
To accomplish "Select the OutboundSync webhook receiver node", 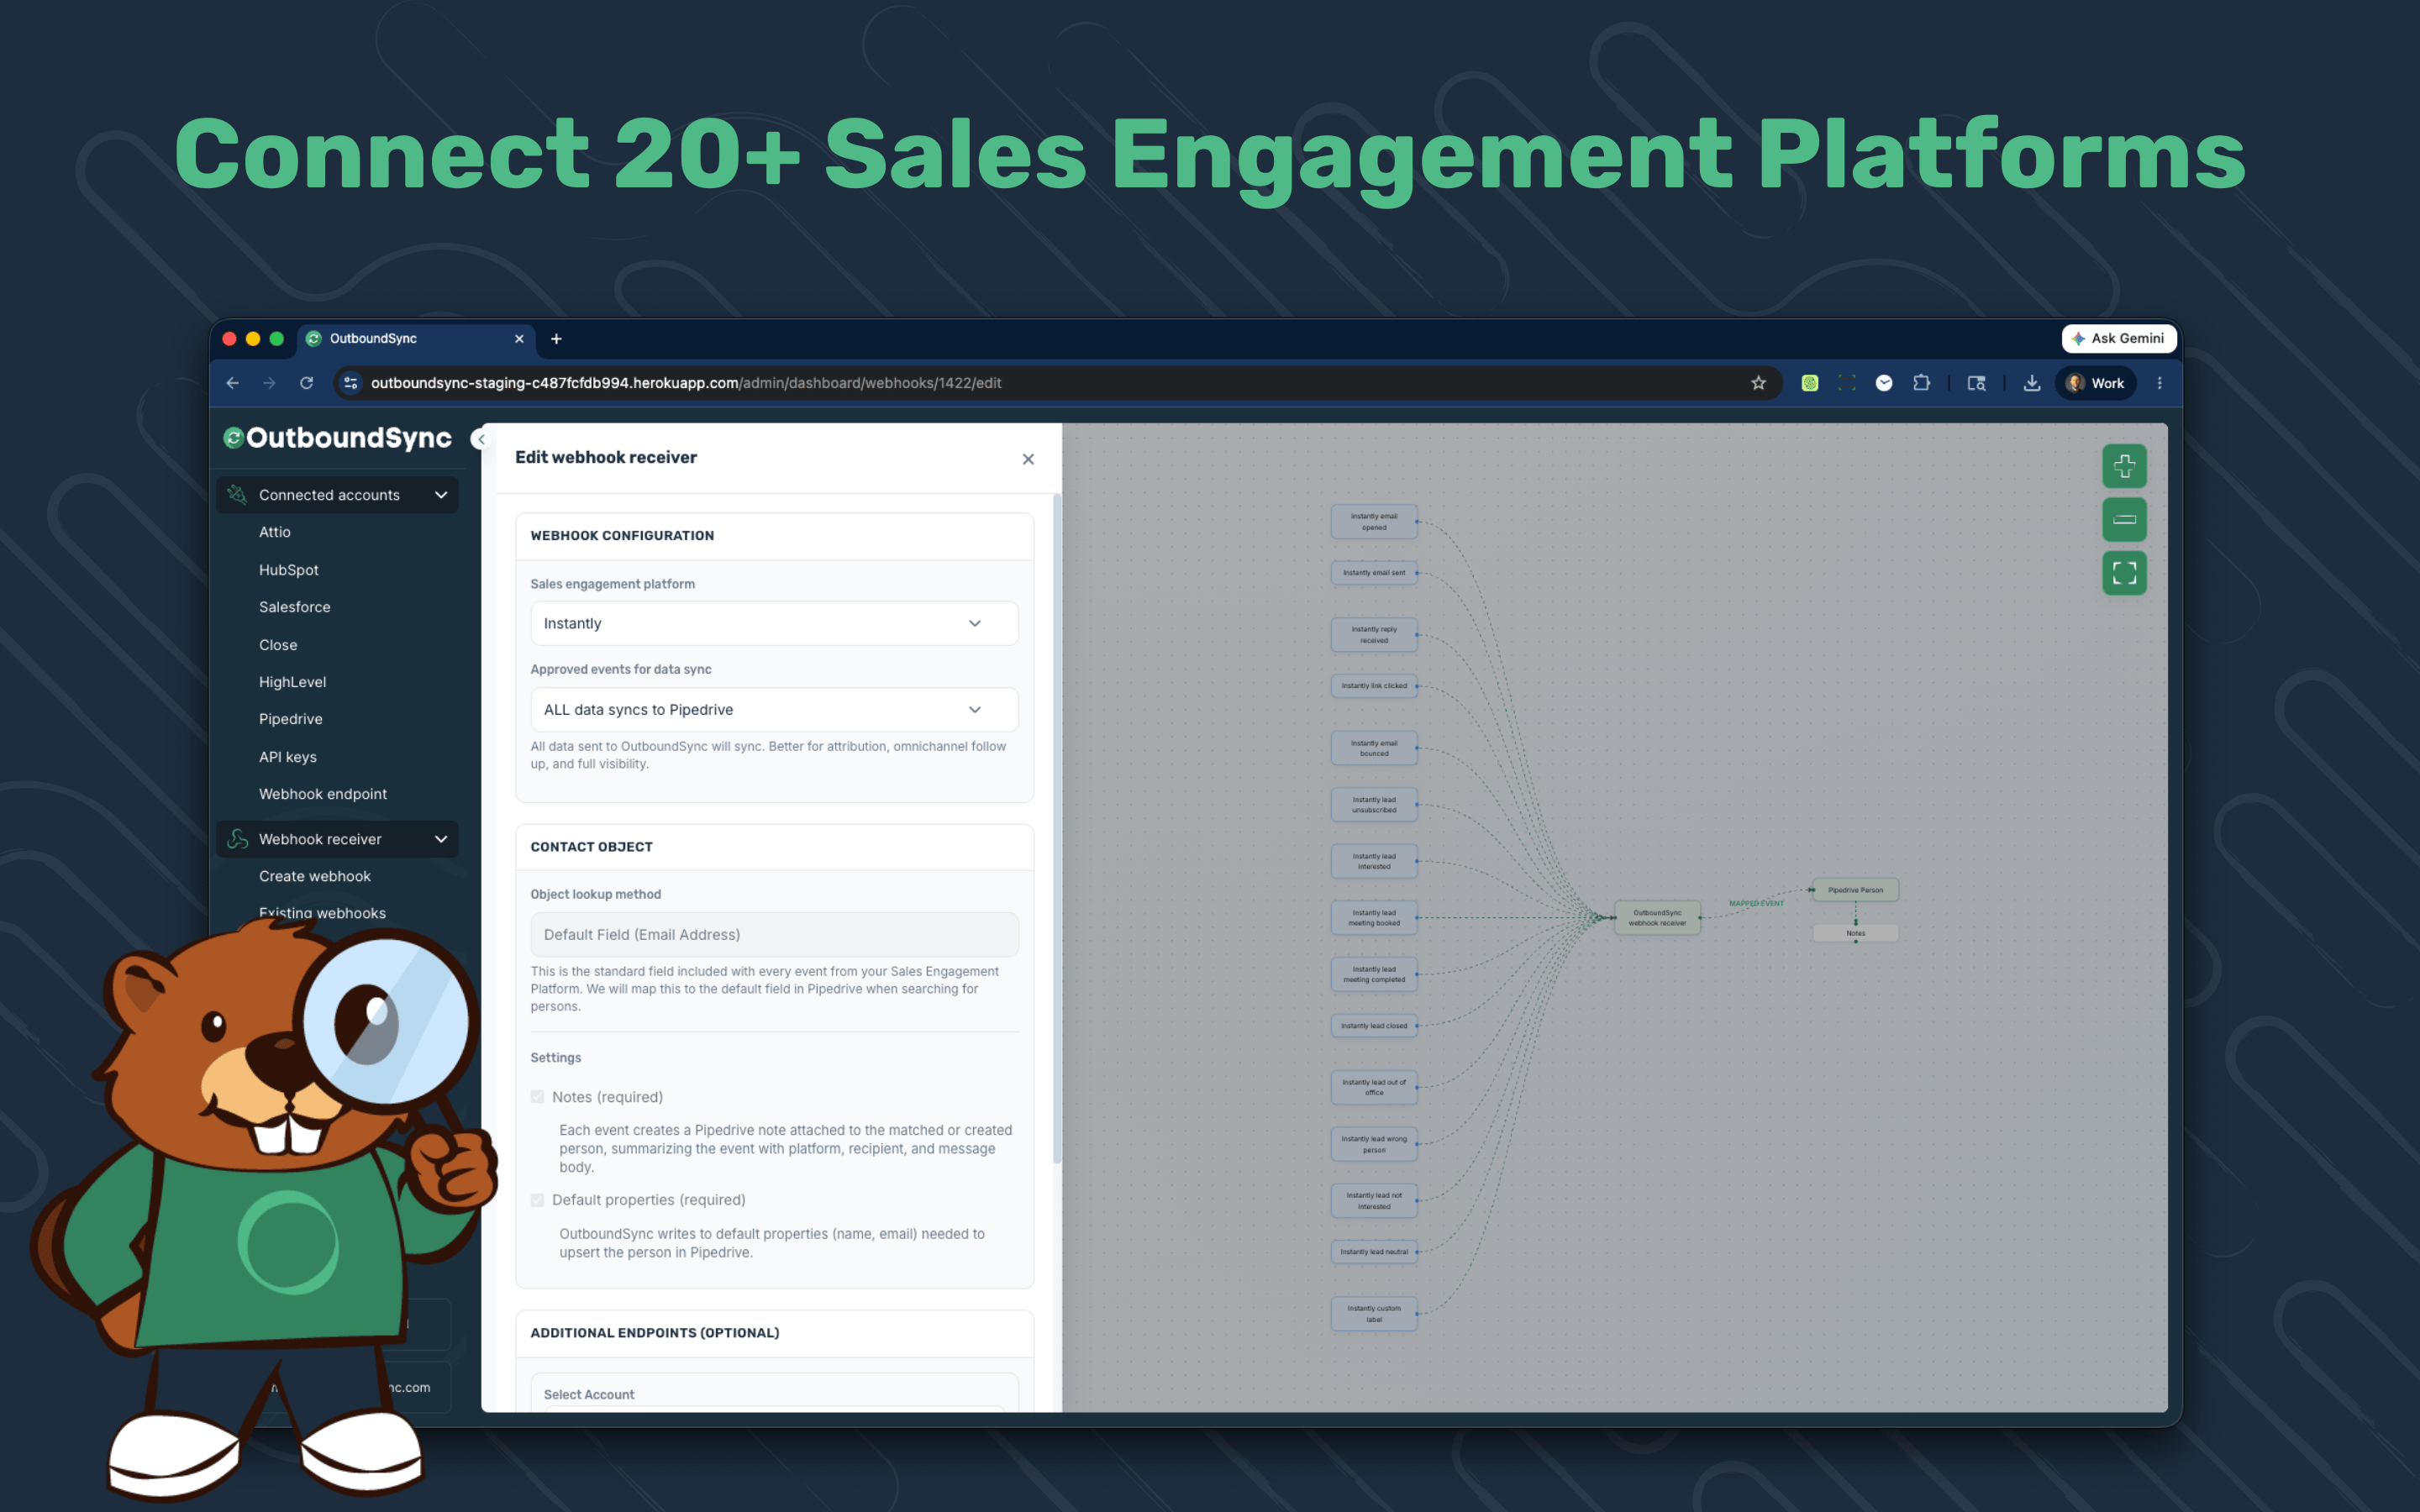I will 1657,918.
